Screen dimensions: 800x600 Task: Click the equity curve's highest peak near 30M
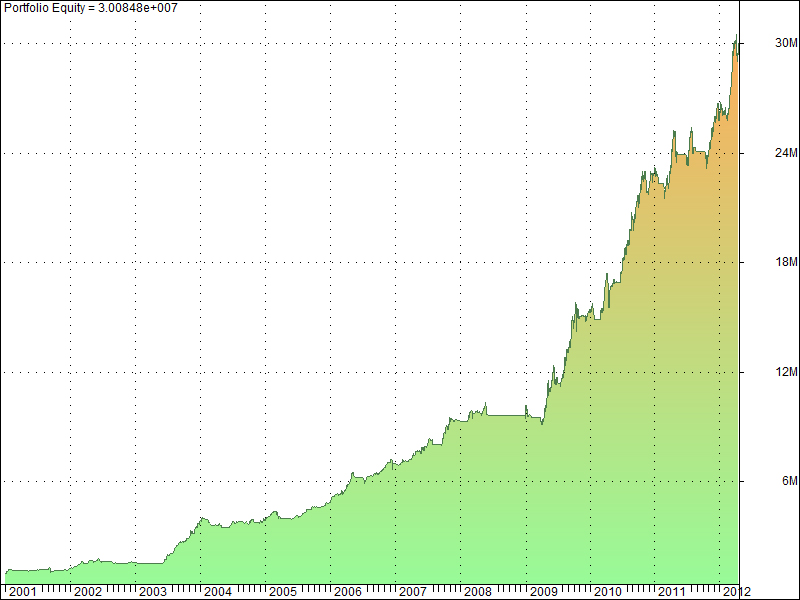point(736,38)
